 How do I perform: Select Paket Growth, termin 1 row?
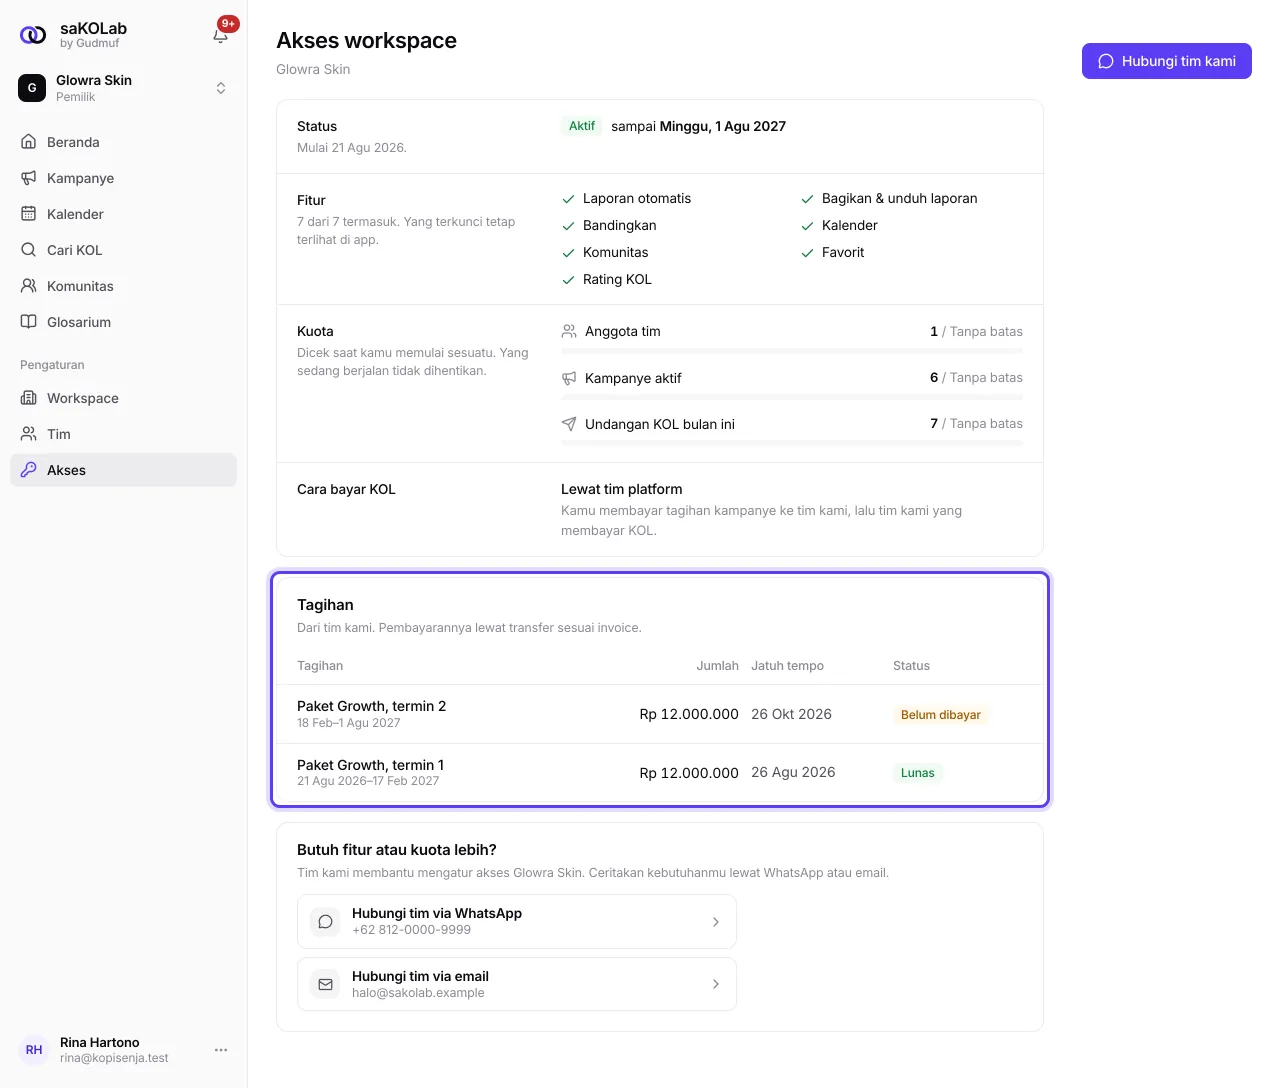(x=660, y=772)
